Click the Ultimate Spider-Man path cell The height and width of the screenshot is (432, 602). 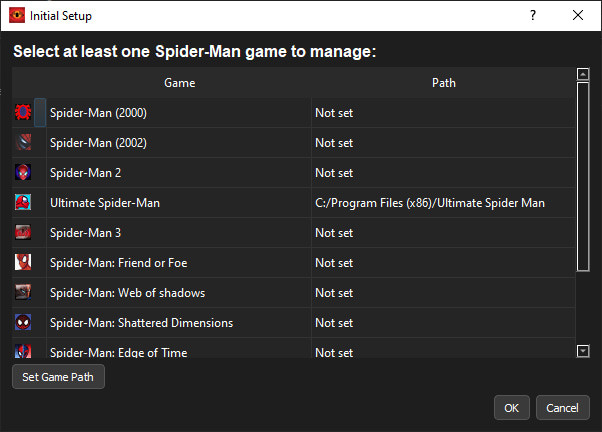430,203
